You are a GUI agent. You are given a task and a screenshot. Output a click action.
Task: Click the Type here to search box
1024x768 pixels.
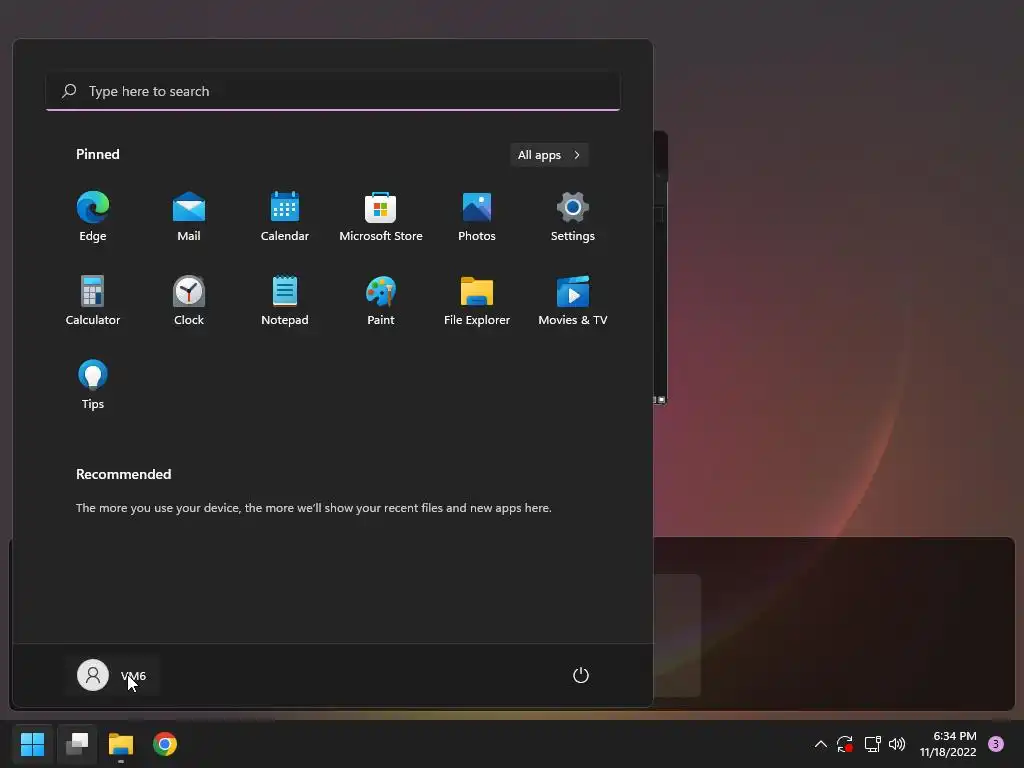(x=333, y=91)
